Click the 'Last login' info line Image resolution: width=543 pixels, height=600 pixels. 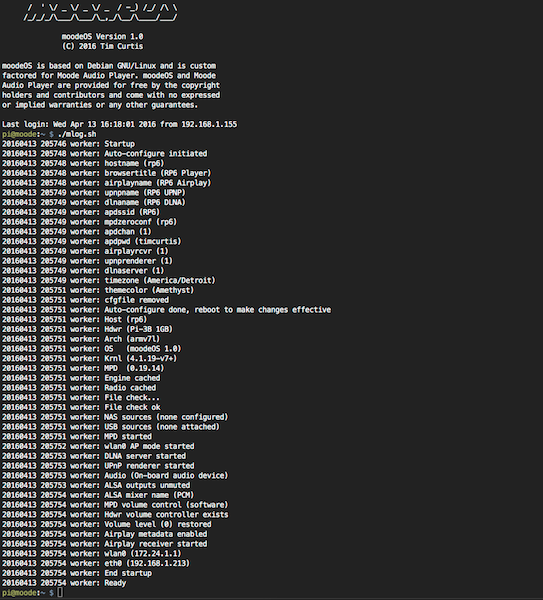click(x=119, y=124)
